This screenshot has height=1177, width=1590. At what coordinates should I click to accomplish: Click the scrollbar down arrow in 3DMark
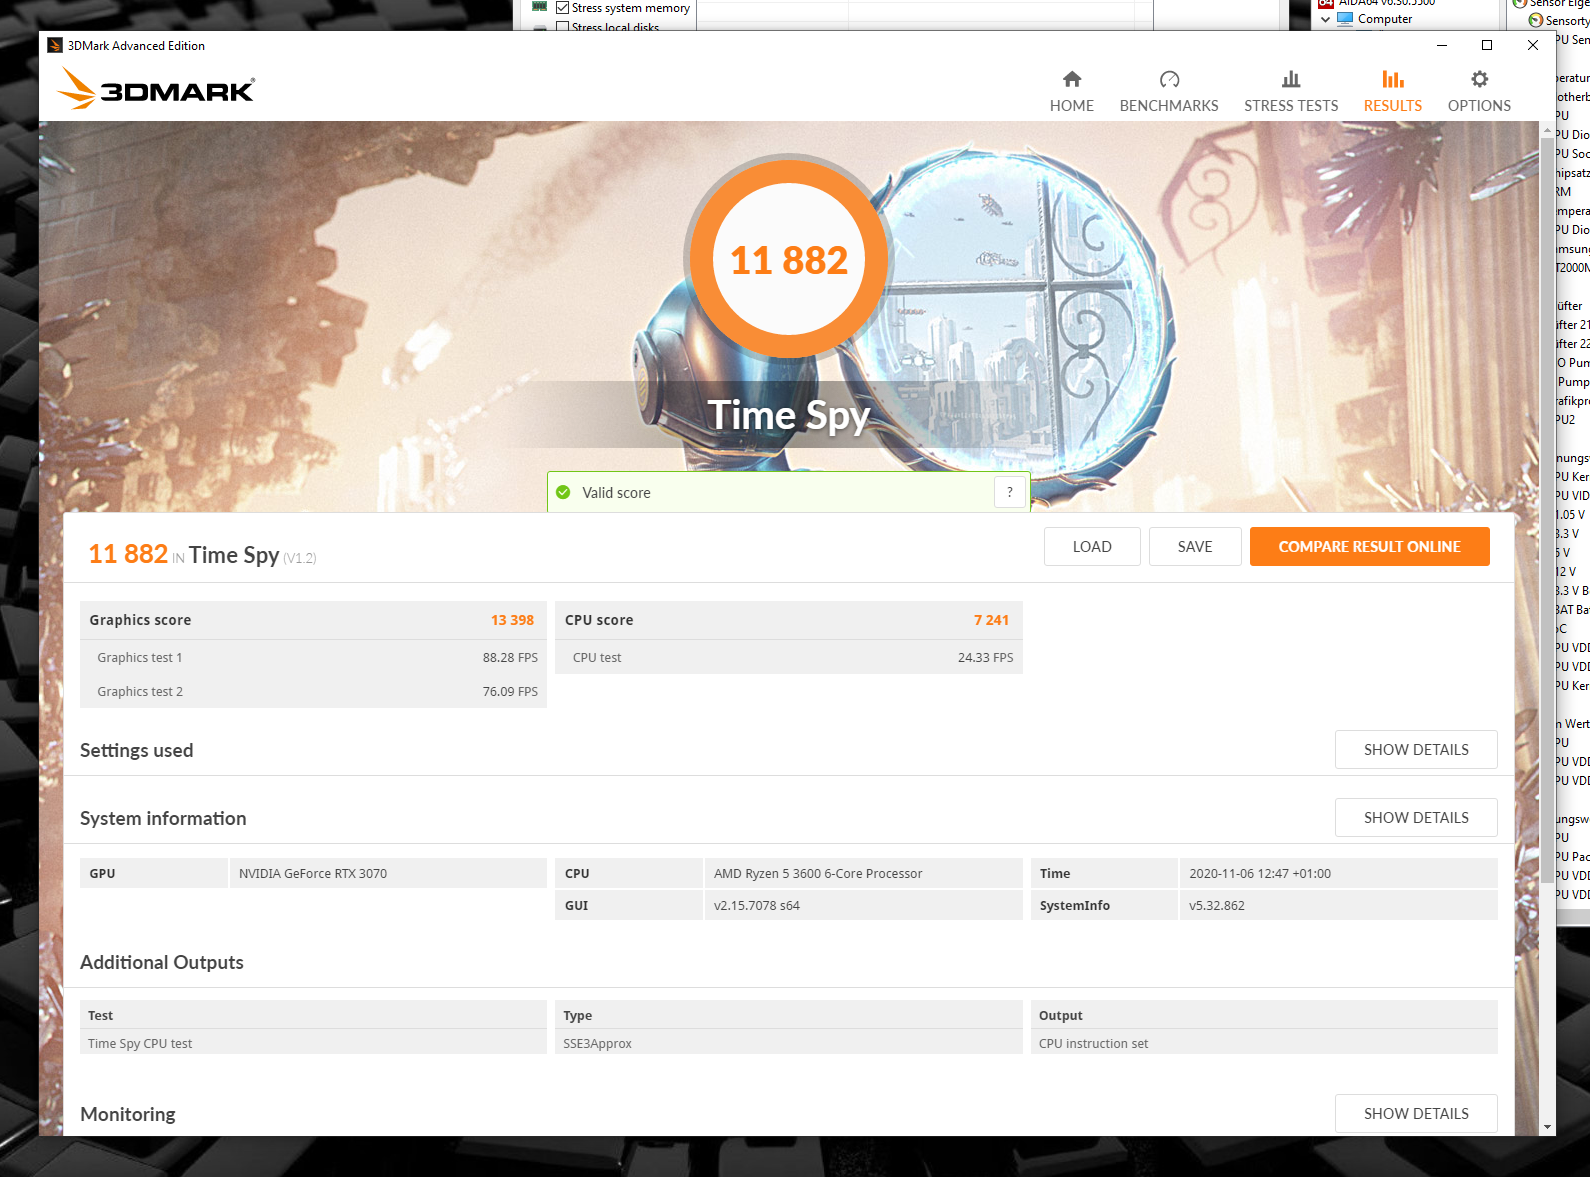click(x=1547, y=1127)
